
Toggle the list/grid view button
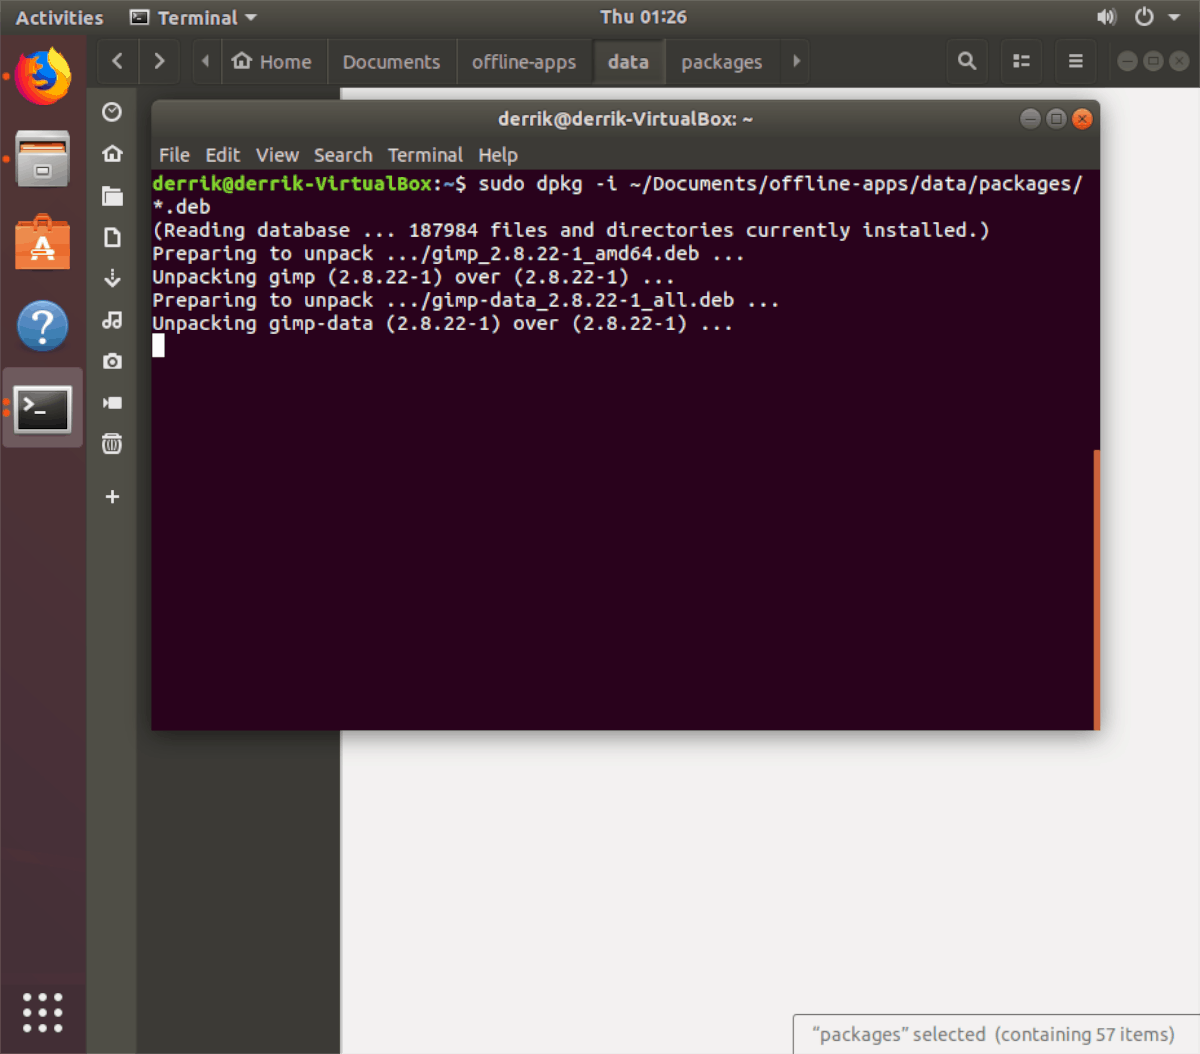pos(1021,61)
